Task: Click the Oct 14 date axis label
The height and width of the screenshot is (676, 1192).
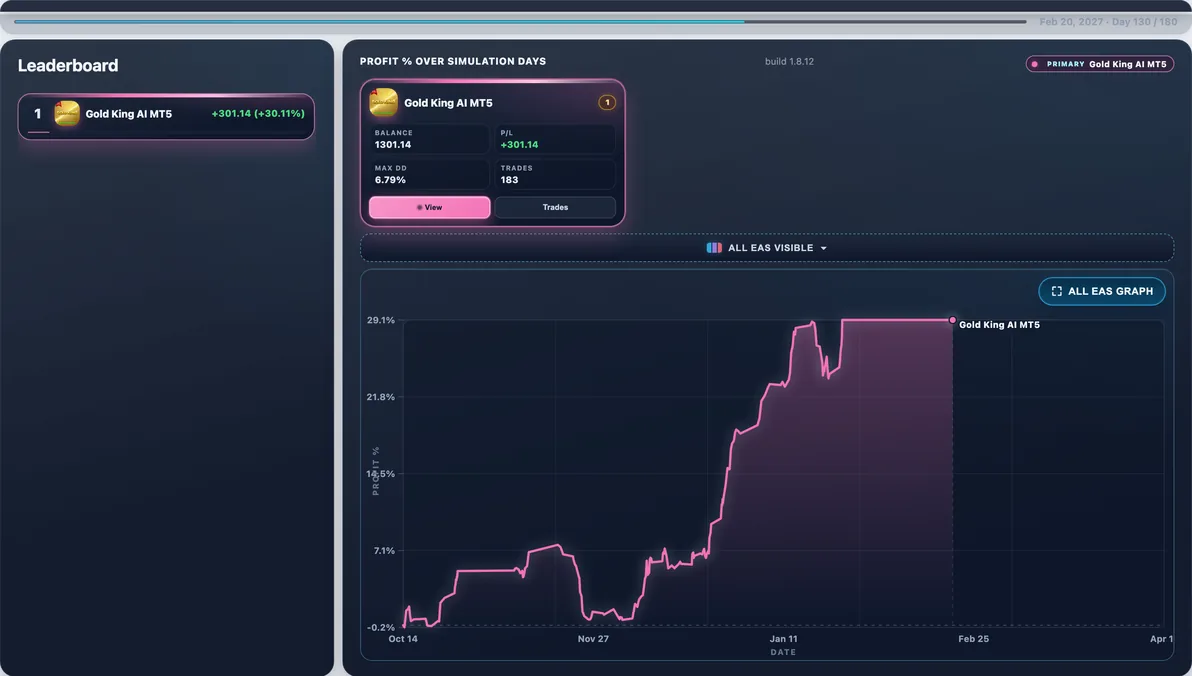Action: pos(403,639)
